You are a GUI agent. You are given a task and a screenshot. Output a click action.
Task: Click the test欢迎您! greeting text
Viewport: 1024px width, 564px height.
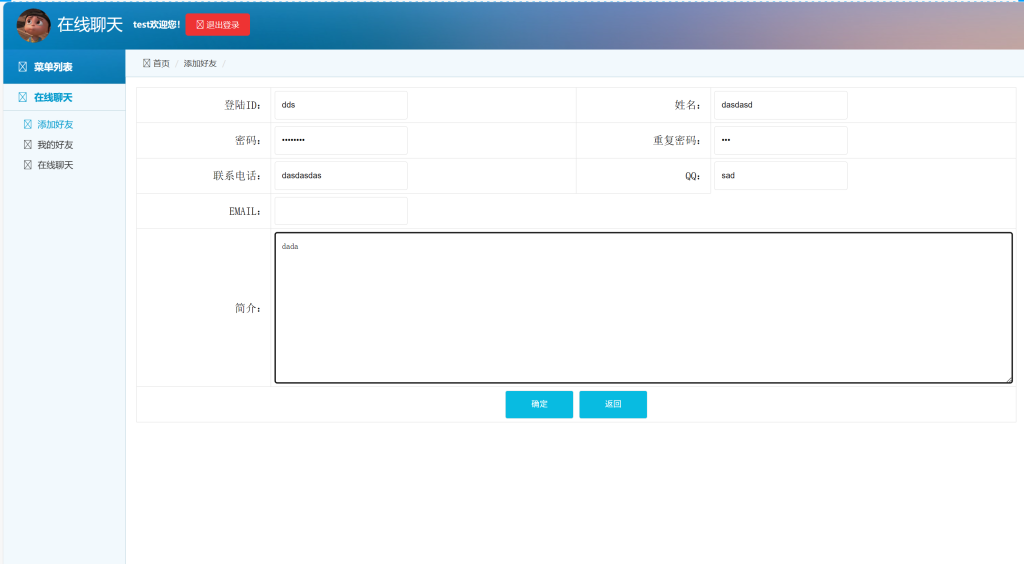(x=157, y=25)
